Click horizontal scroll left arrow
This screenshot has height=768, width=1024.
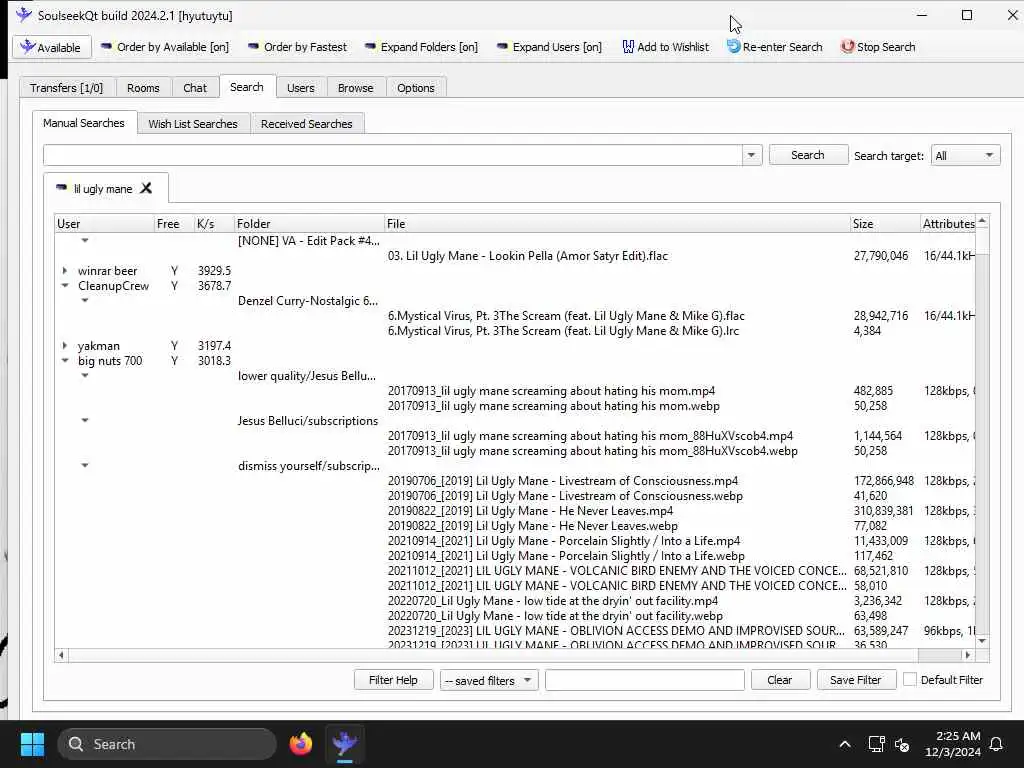click(x=61, y=655)
